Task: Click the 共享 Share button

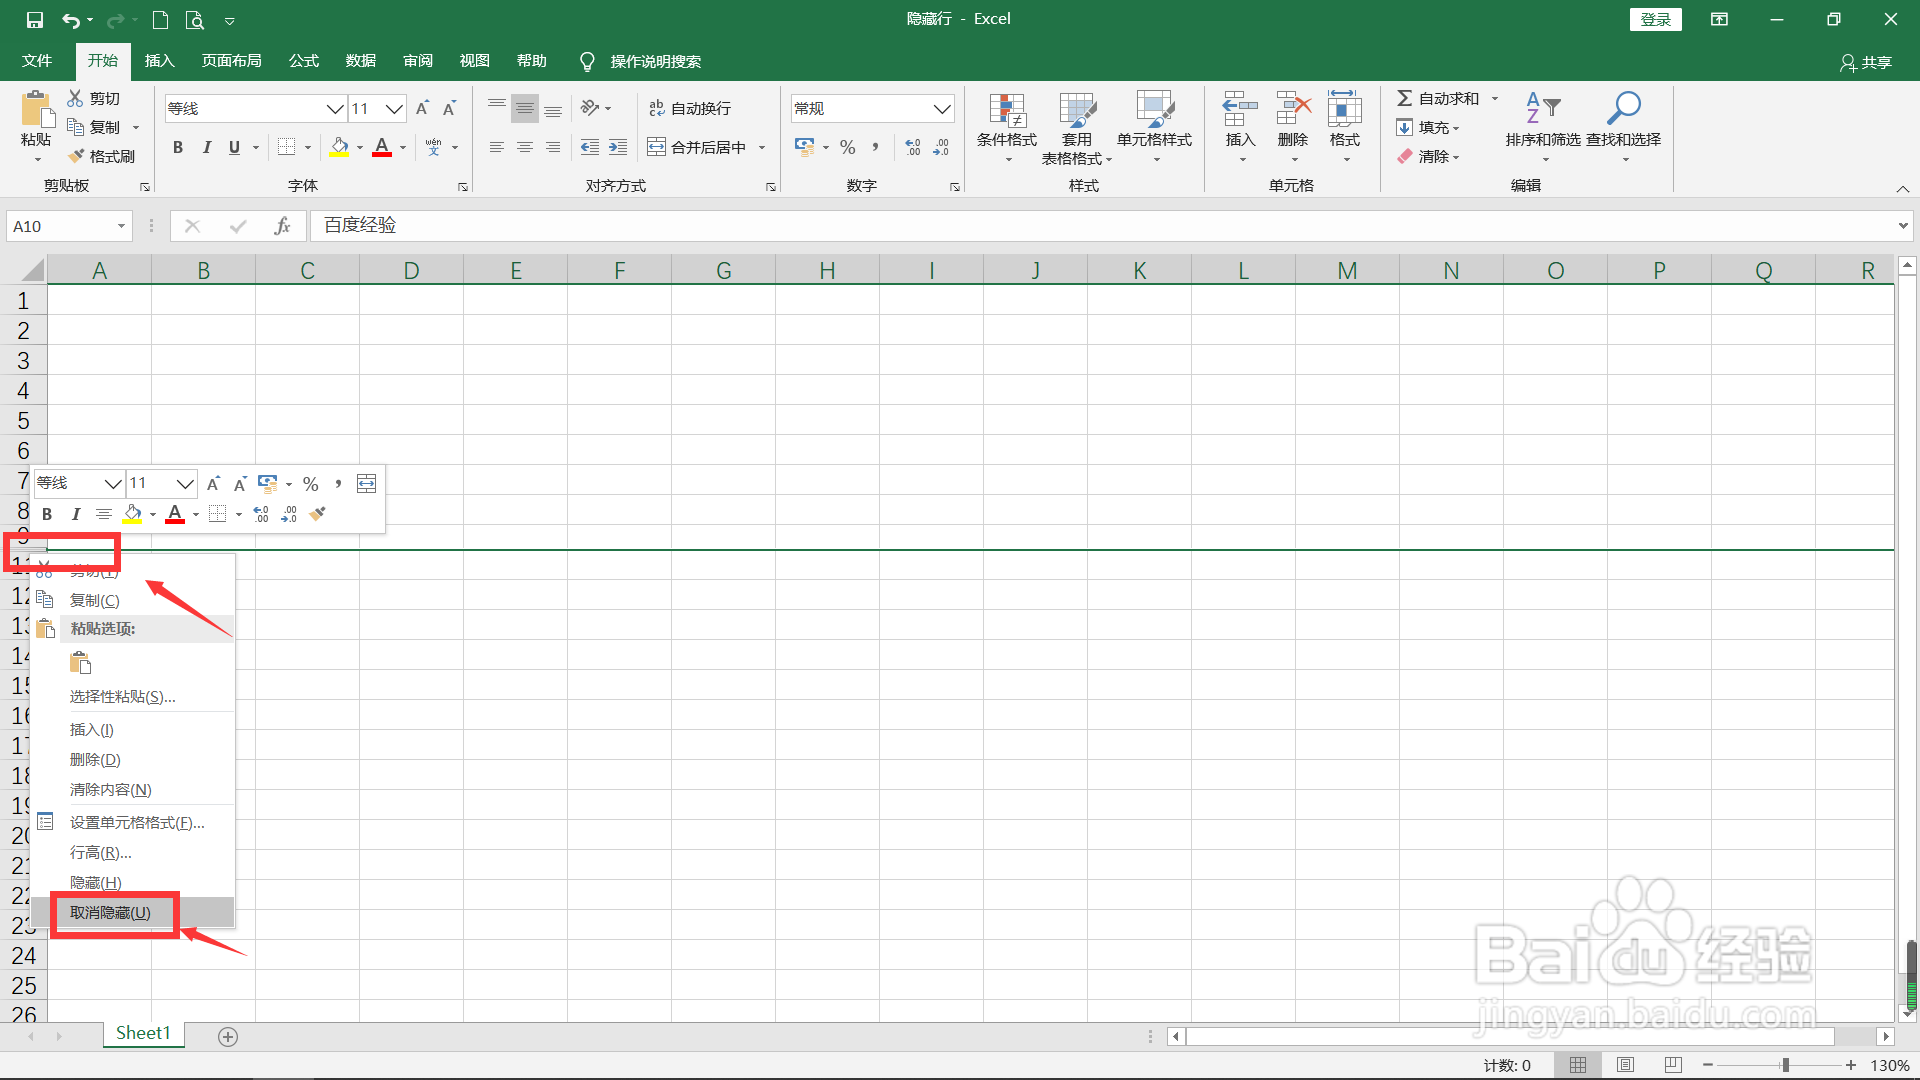Action: click(x=1866, y=62)
